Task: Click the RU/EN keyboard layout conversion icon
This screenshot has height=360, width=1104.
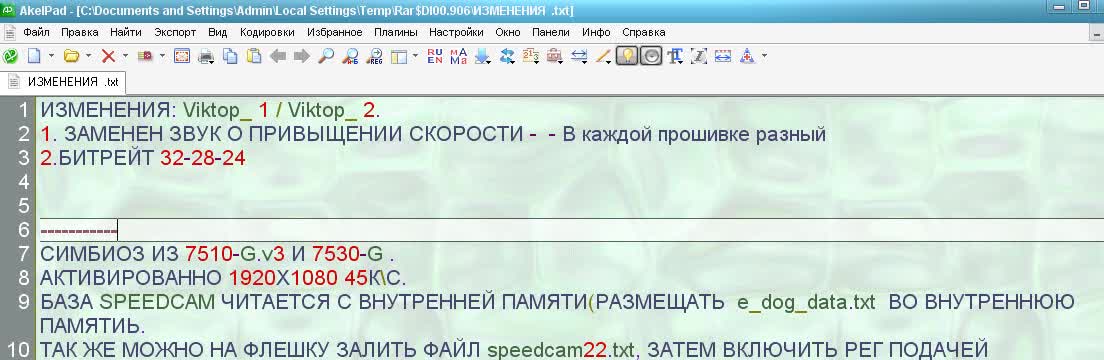Action: (x=435, y=56)
